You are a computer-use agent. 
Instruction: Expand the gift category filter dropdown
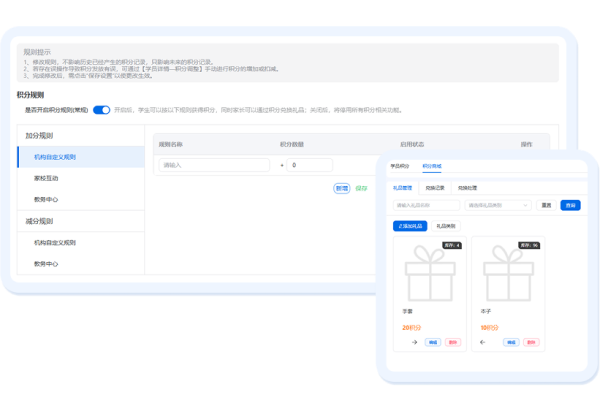tap(497, 205)
